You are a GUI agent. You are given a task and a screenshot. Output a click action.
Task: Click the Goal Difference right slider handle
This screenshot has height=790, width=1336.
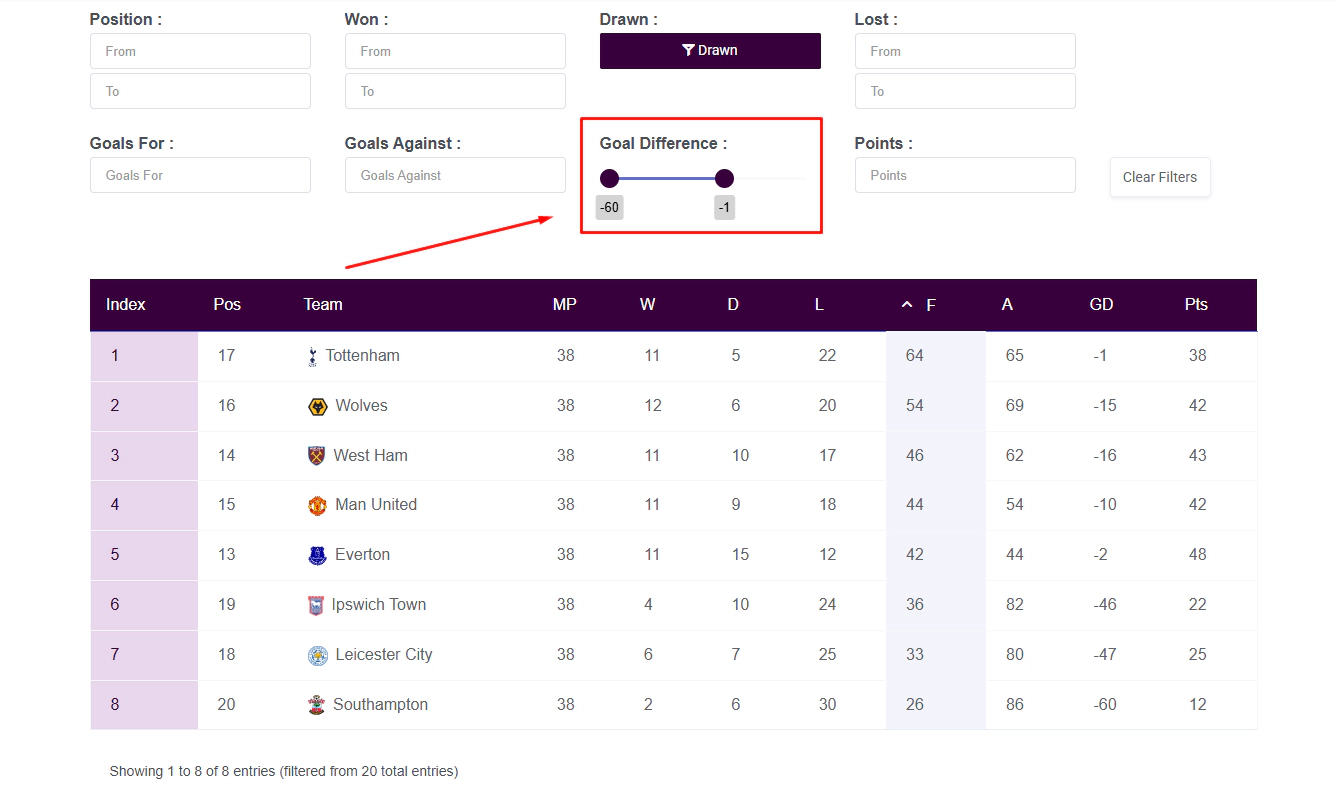(x=725, y=179)
